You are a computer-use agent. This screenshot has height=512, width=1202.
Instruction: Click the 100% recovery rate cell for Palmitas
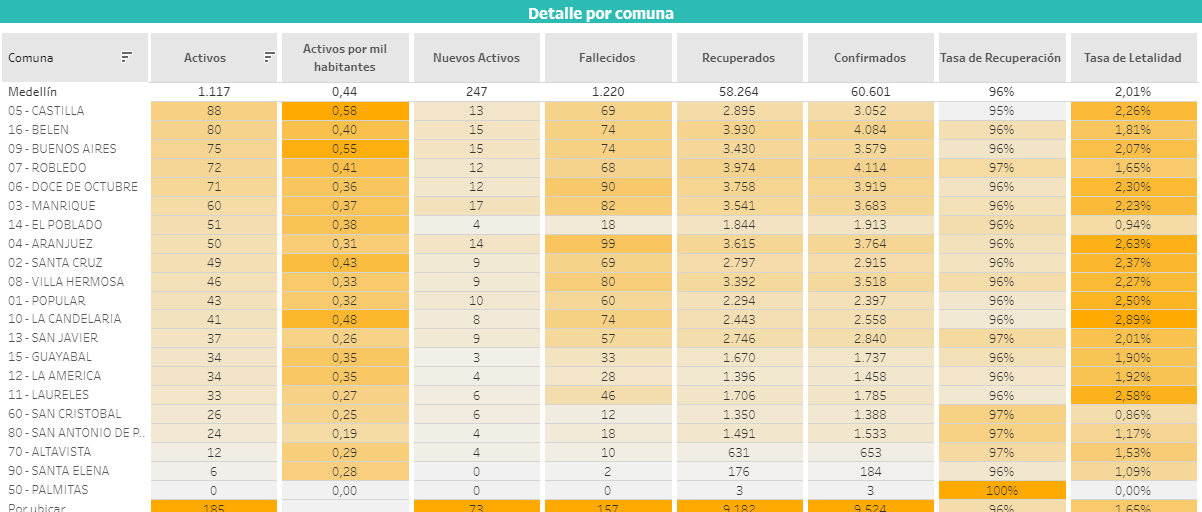click(x=1001, y=490)
